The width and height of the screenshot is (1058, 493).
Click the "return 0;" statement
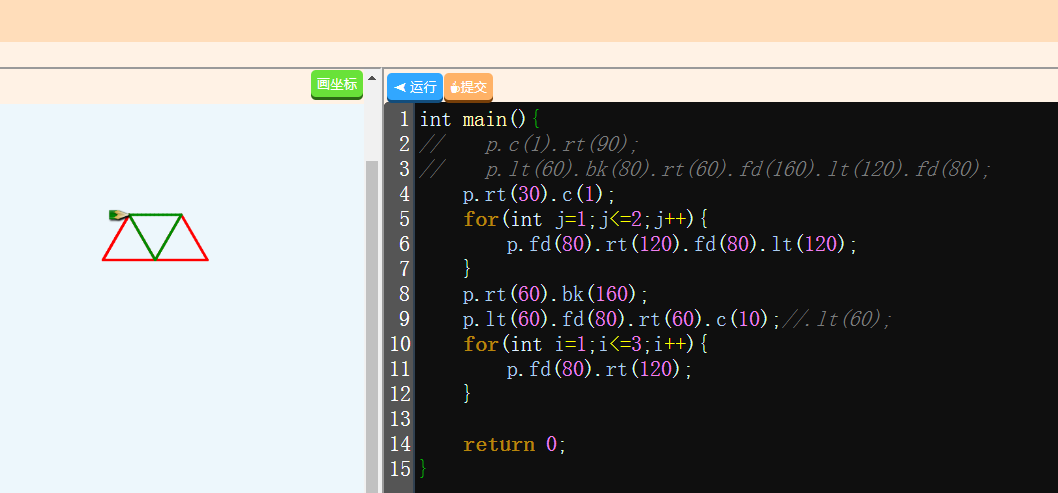pyautogui.click(x=515, y=444)
